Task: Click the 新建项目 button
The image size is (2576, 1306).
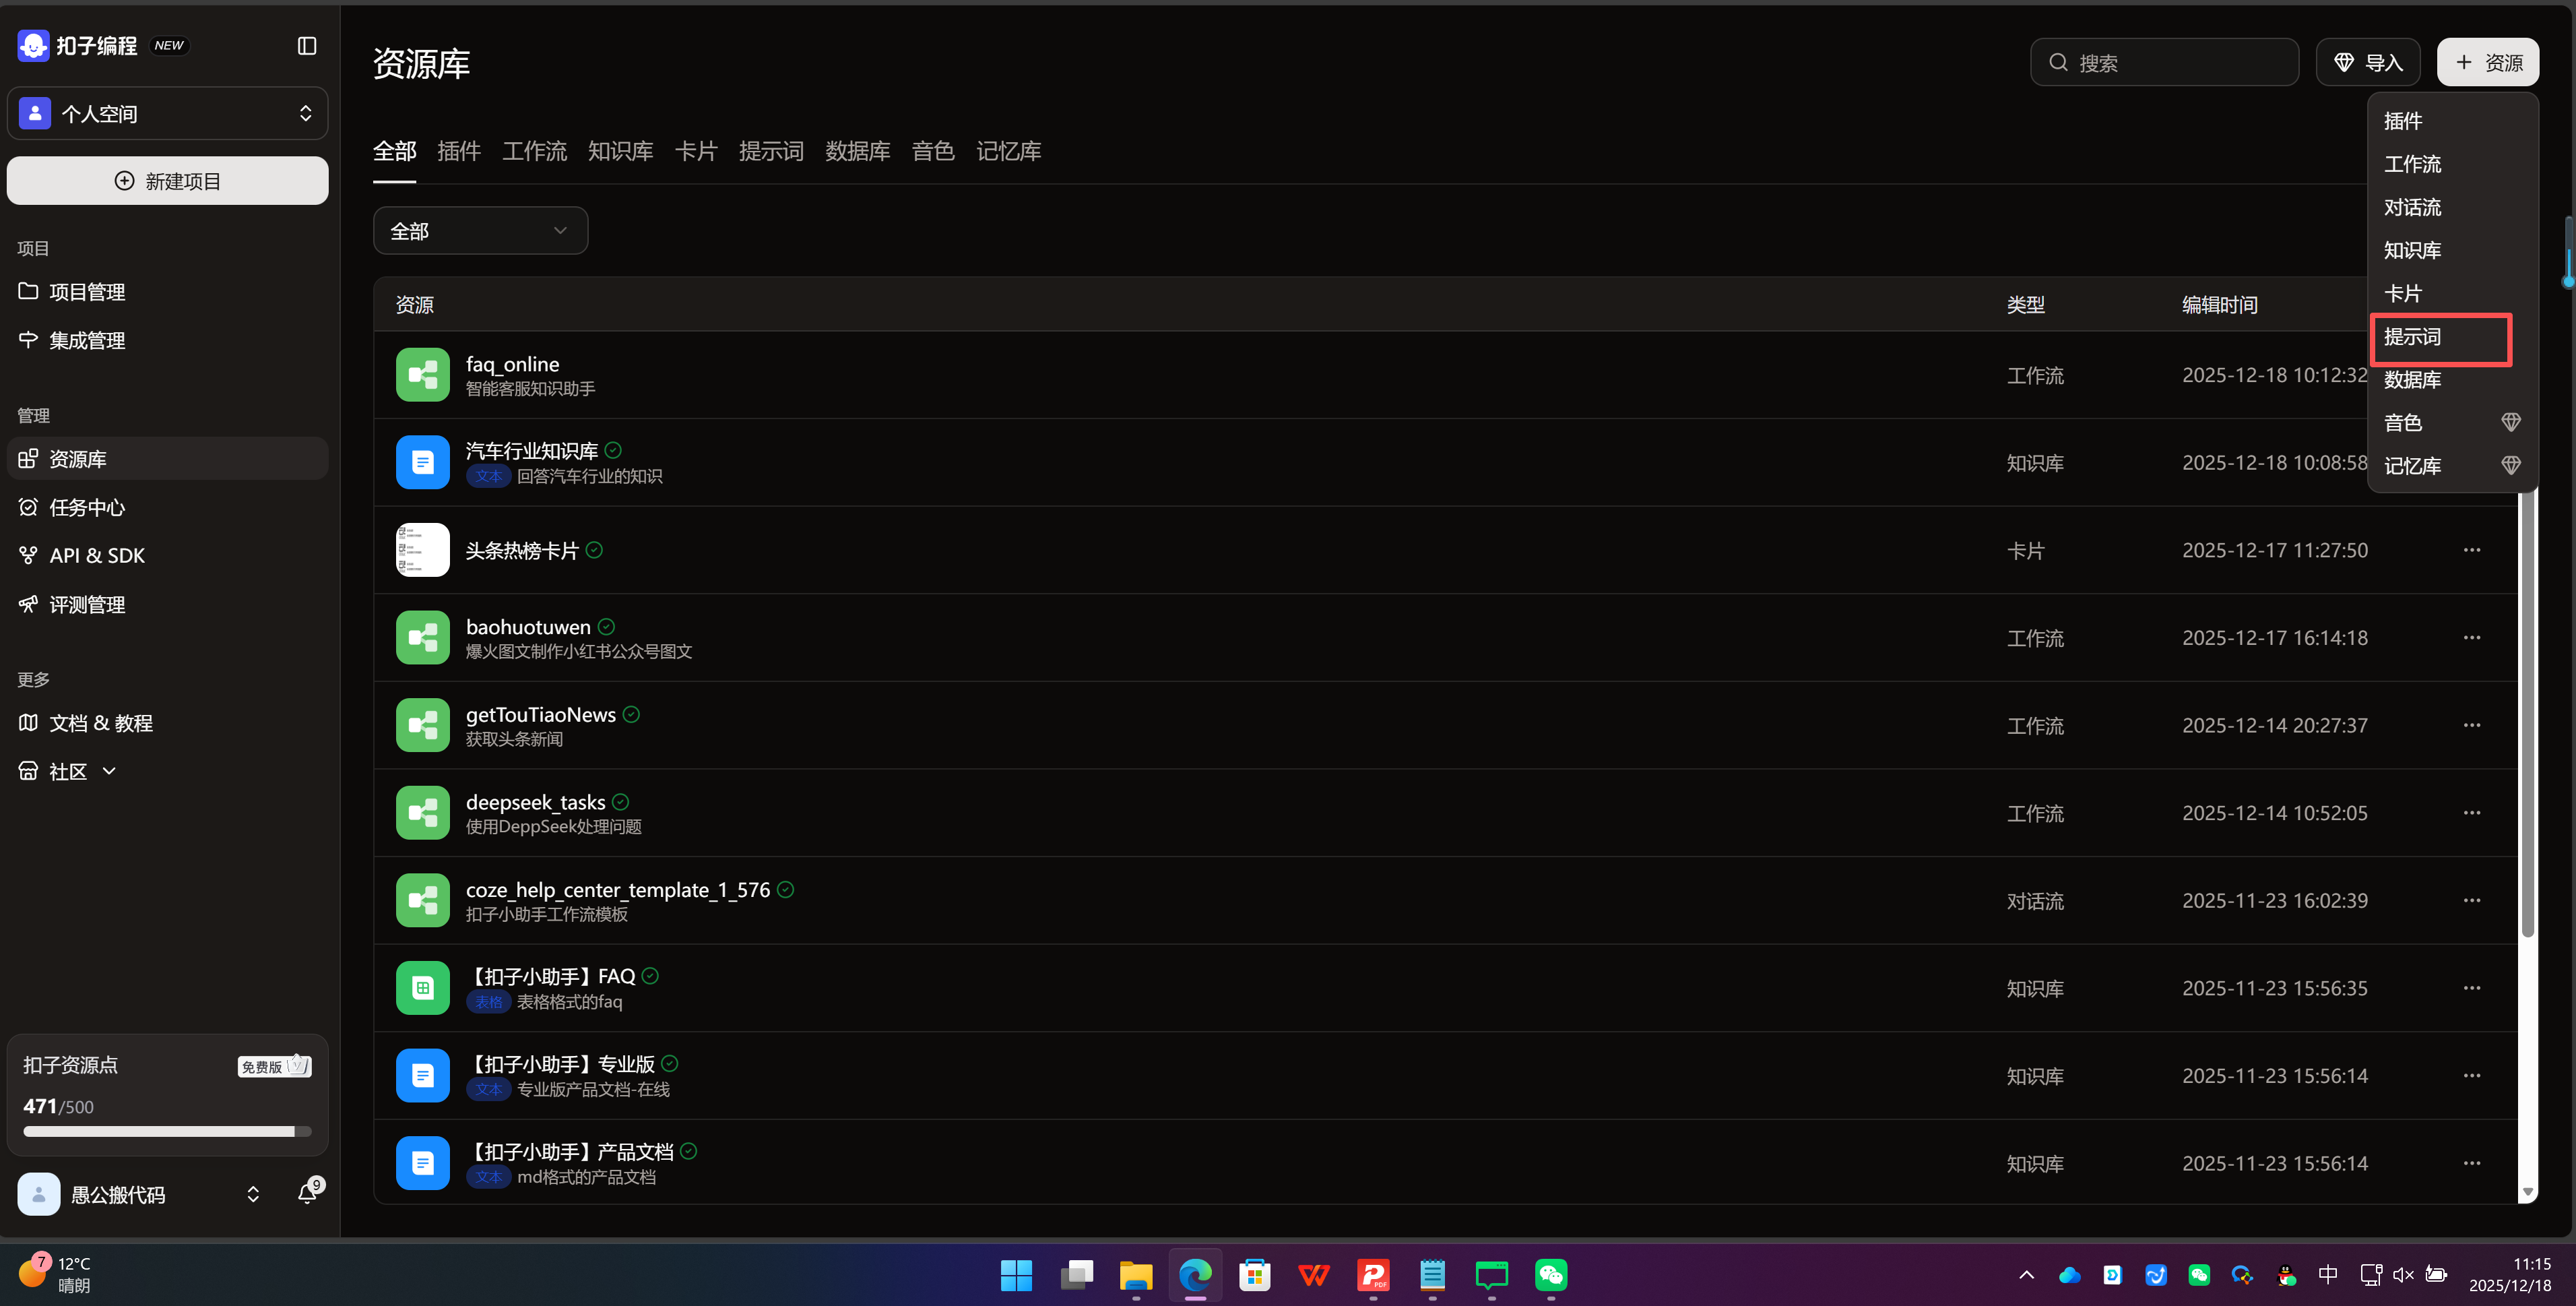Action: coord(167,181)
